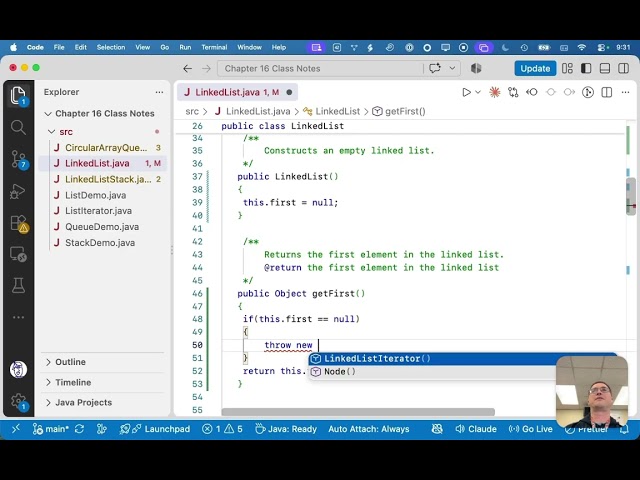Open StackDemo.java file
Viewport: 640px width, 480px height.
pos(100,243)
